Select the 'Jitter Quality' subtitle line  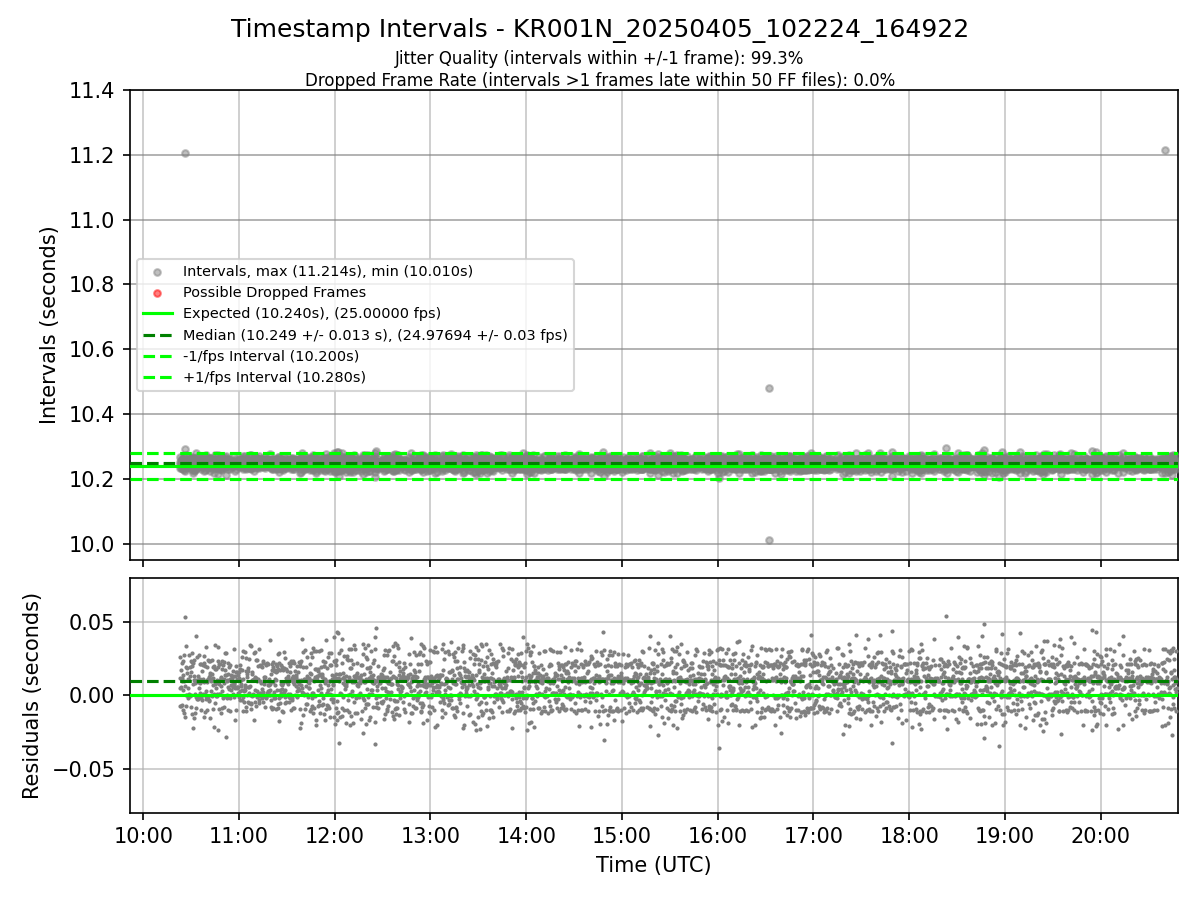click(599, 59)
